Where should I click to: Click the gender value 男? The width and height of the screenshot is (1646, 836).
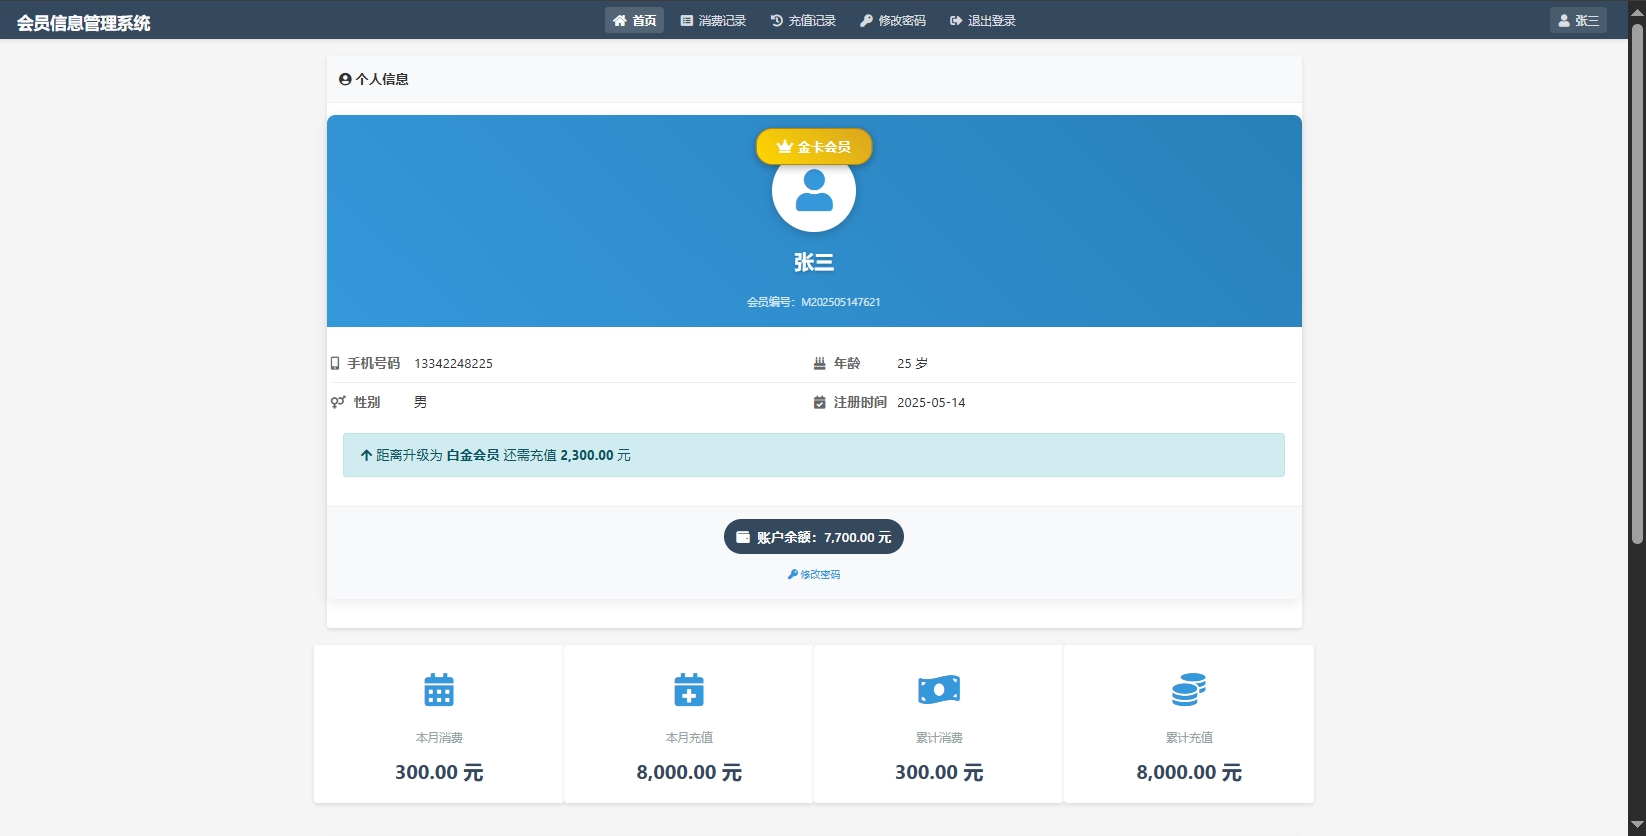pyautogui.click(x=420, y=402)
